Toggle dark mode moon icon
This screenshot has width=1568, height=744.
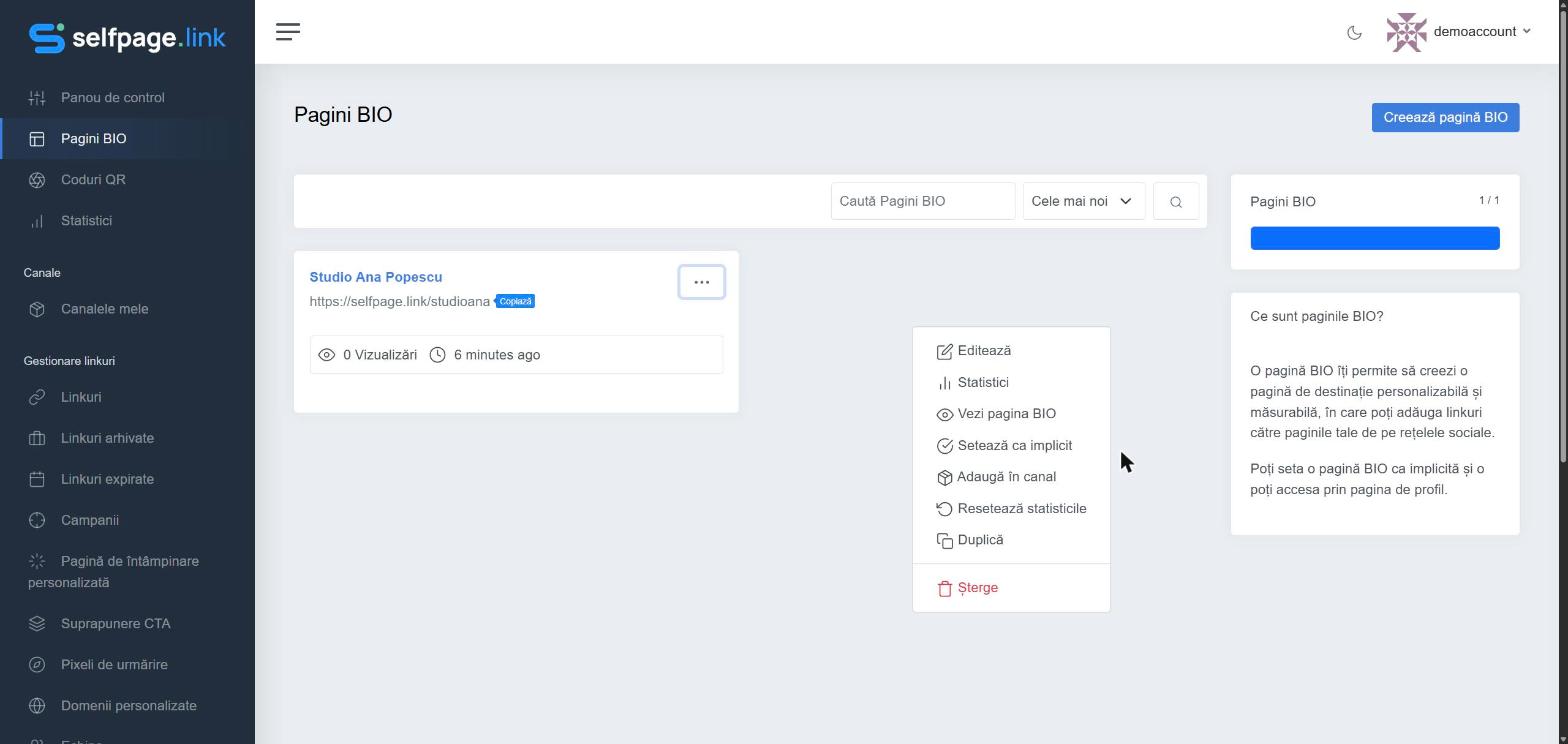coord(1354,32)
